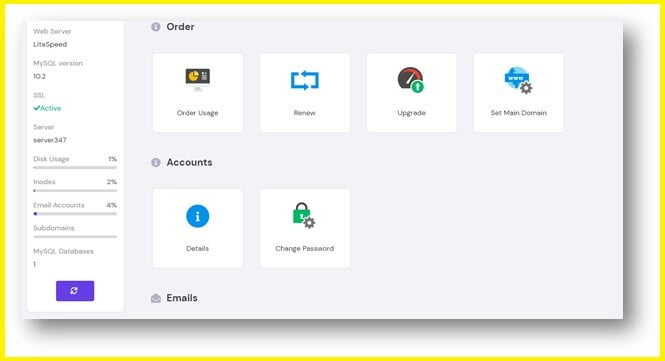
Task: Click the envelope icon beside Emails heading
Action: click(156, 298)
